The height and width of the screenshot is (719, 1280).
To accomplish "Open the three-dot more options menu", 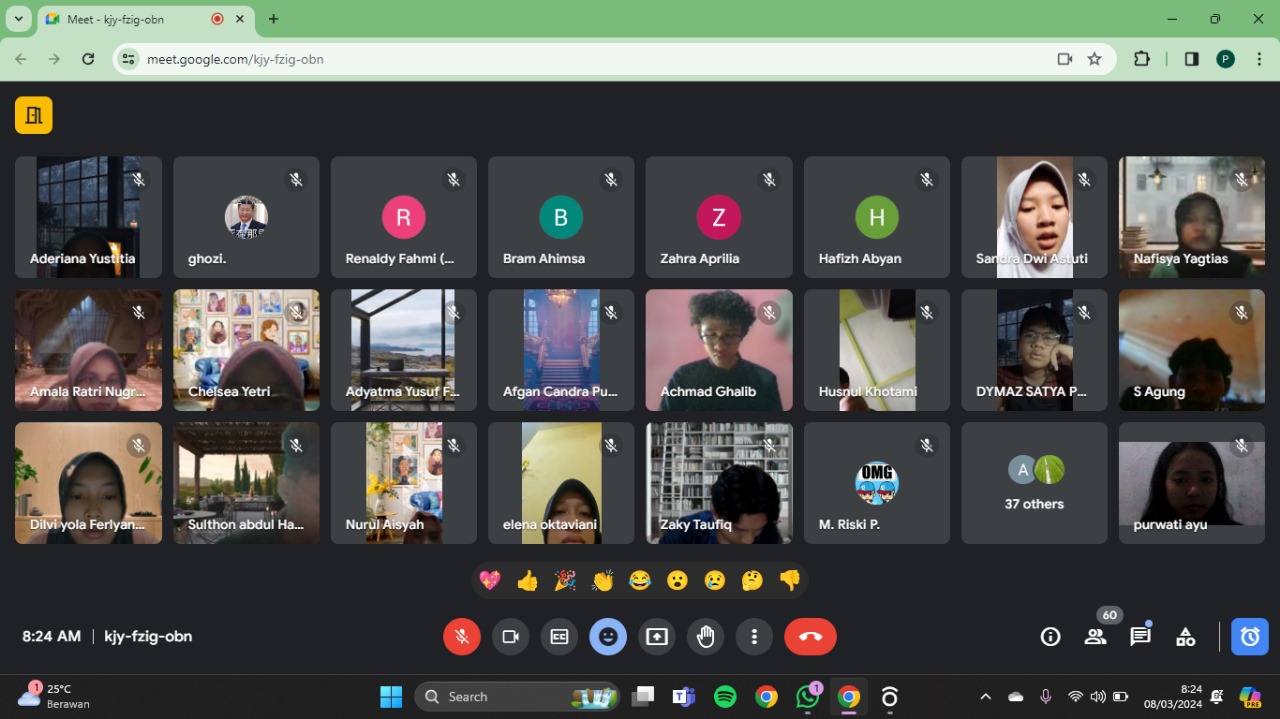I will (x=754, y=637).
